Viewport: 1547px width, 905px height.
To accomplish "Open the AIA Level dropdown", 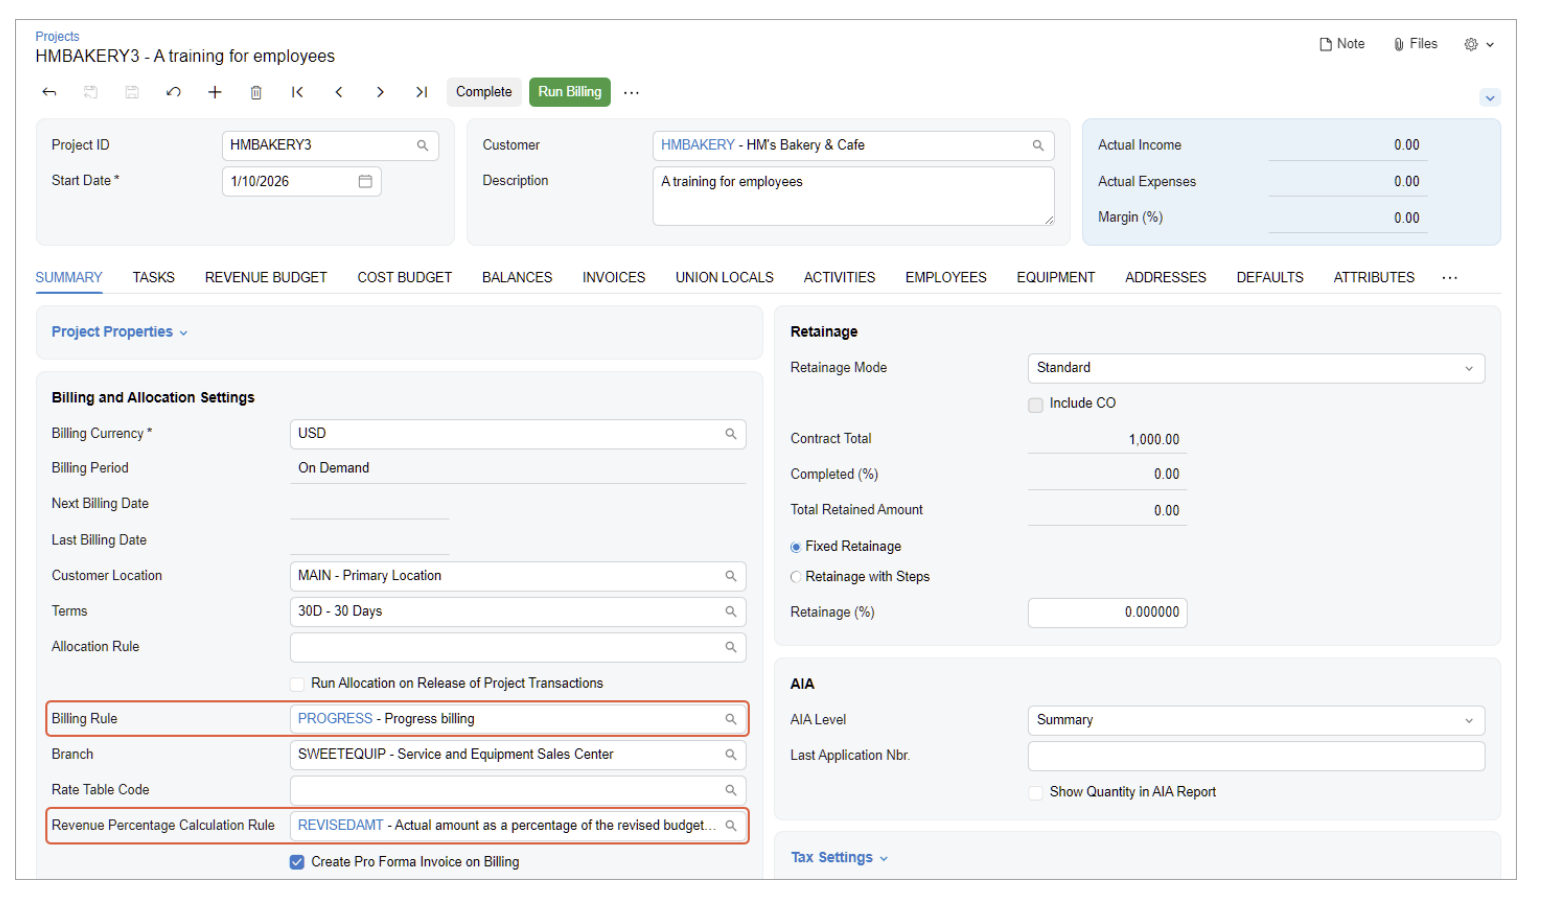I will 1256,720.
